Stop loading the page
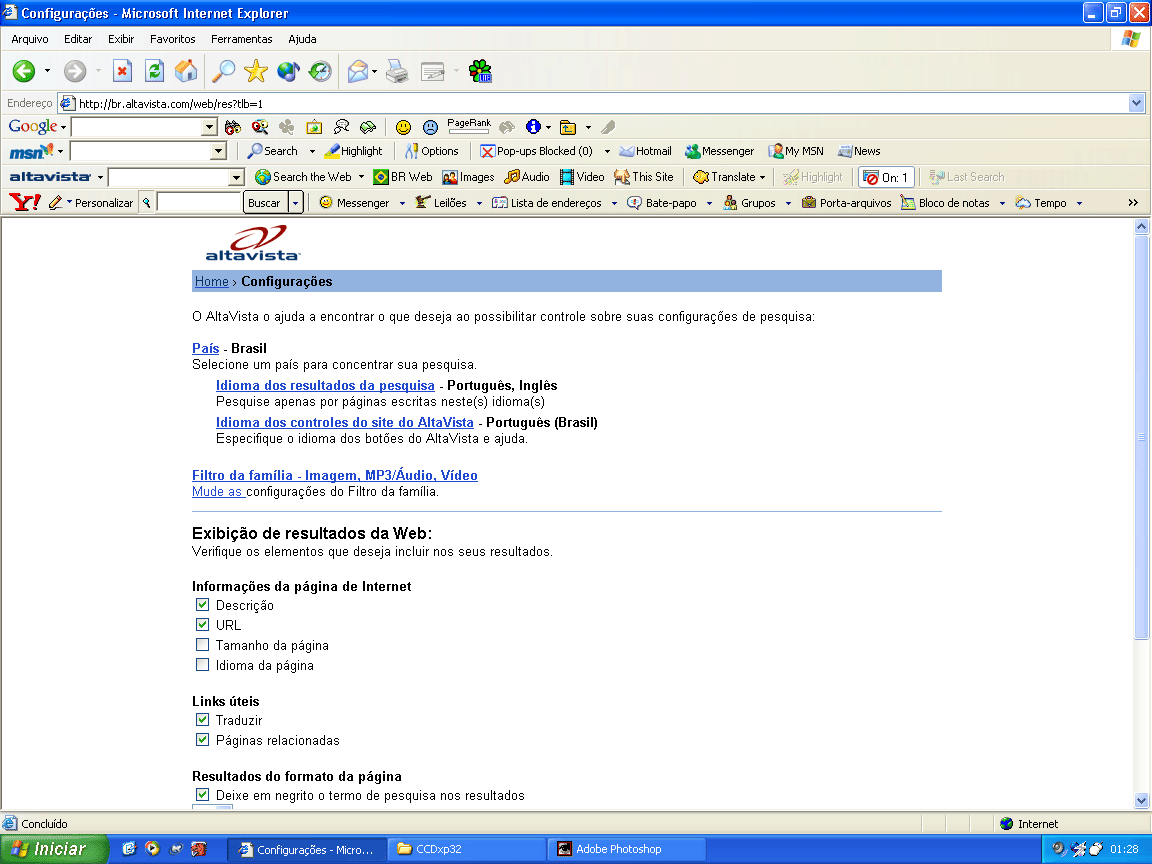Image resolution: width=1152 pixels, height=864 pixels. (122, 71)
